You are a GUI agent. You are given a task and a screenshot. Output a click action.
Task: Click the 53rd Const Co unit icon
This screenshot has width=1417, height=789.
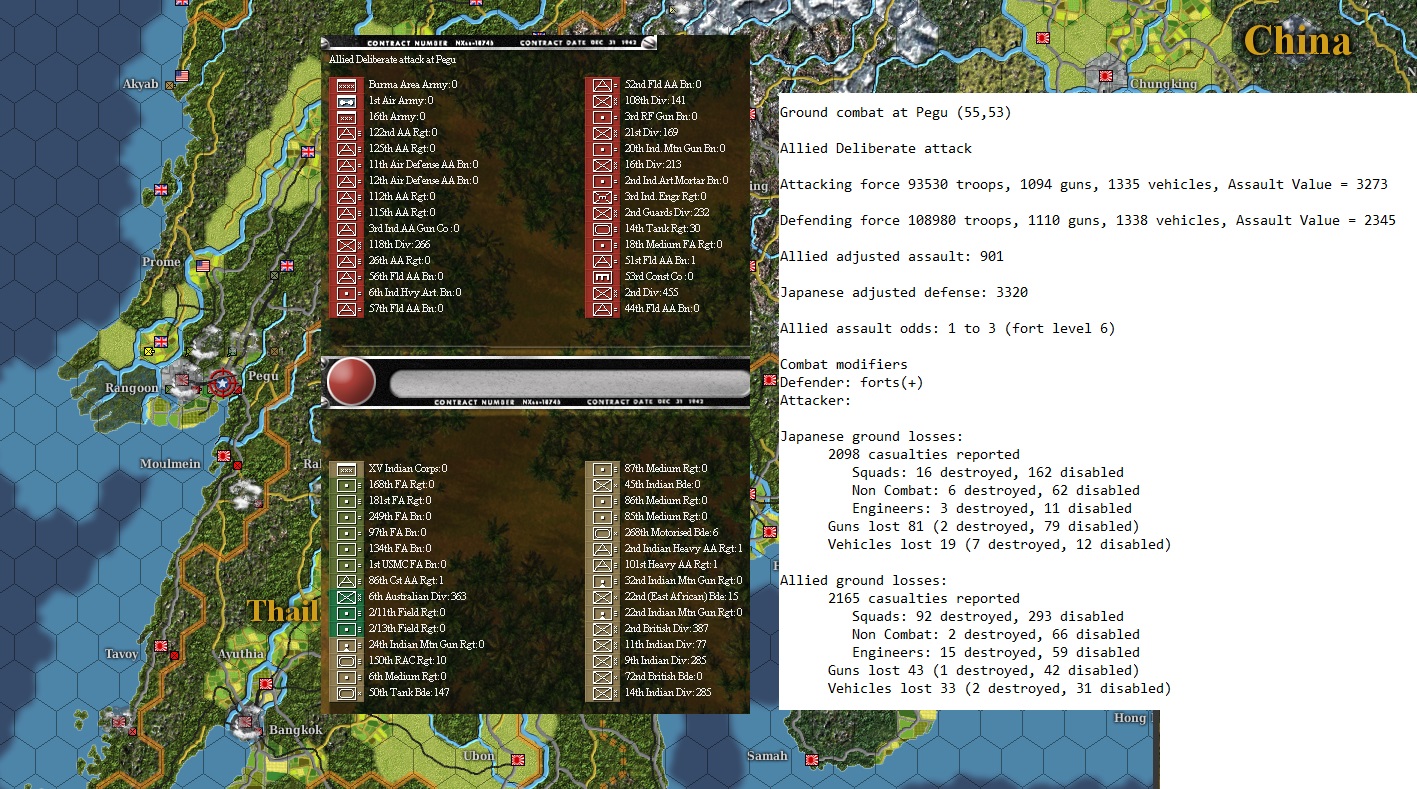click(x=603, y=277)
